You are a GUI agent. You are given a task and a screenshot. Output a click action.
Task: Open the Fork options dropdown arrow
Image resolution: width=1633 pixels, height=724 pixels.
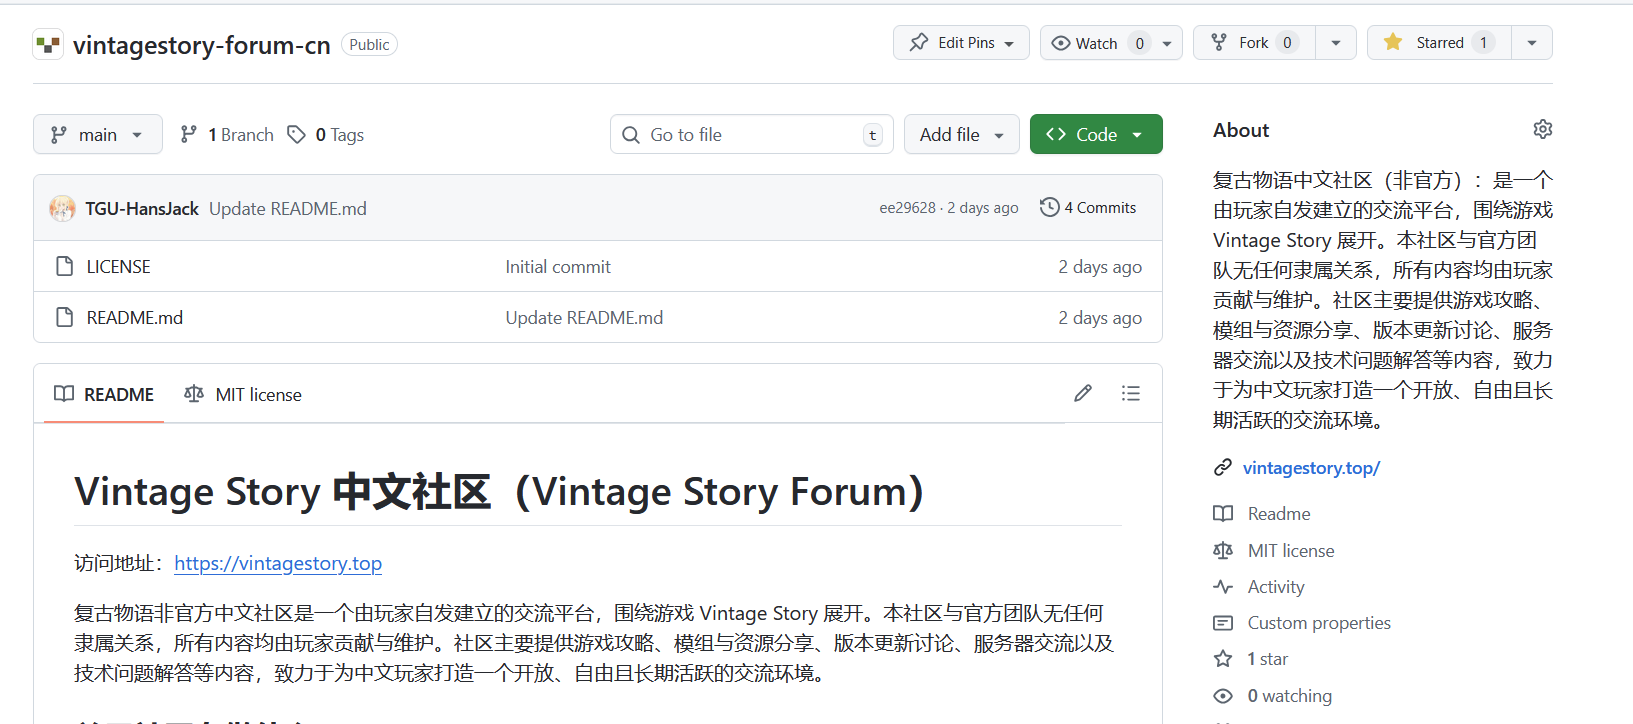coord(1336,43)
